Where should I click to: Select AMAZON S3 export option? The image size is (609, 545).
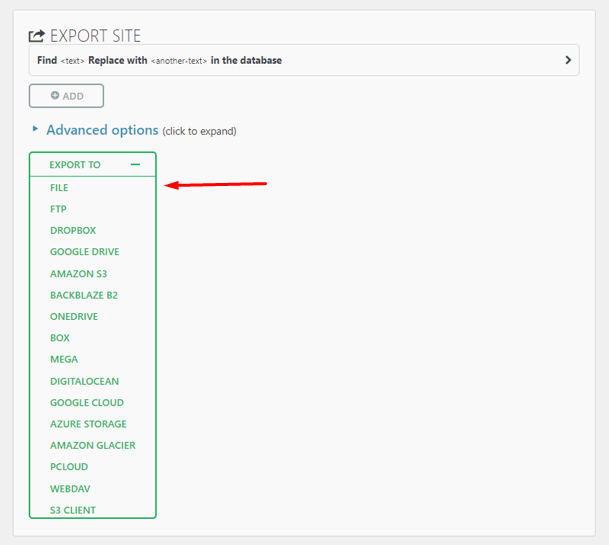(x=78, y=274)
